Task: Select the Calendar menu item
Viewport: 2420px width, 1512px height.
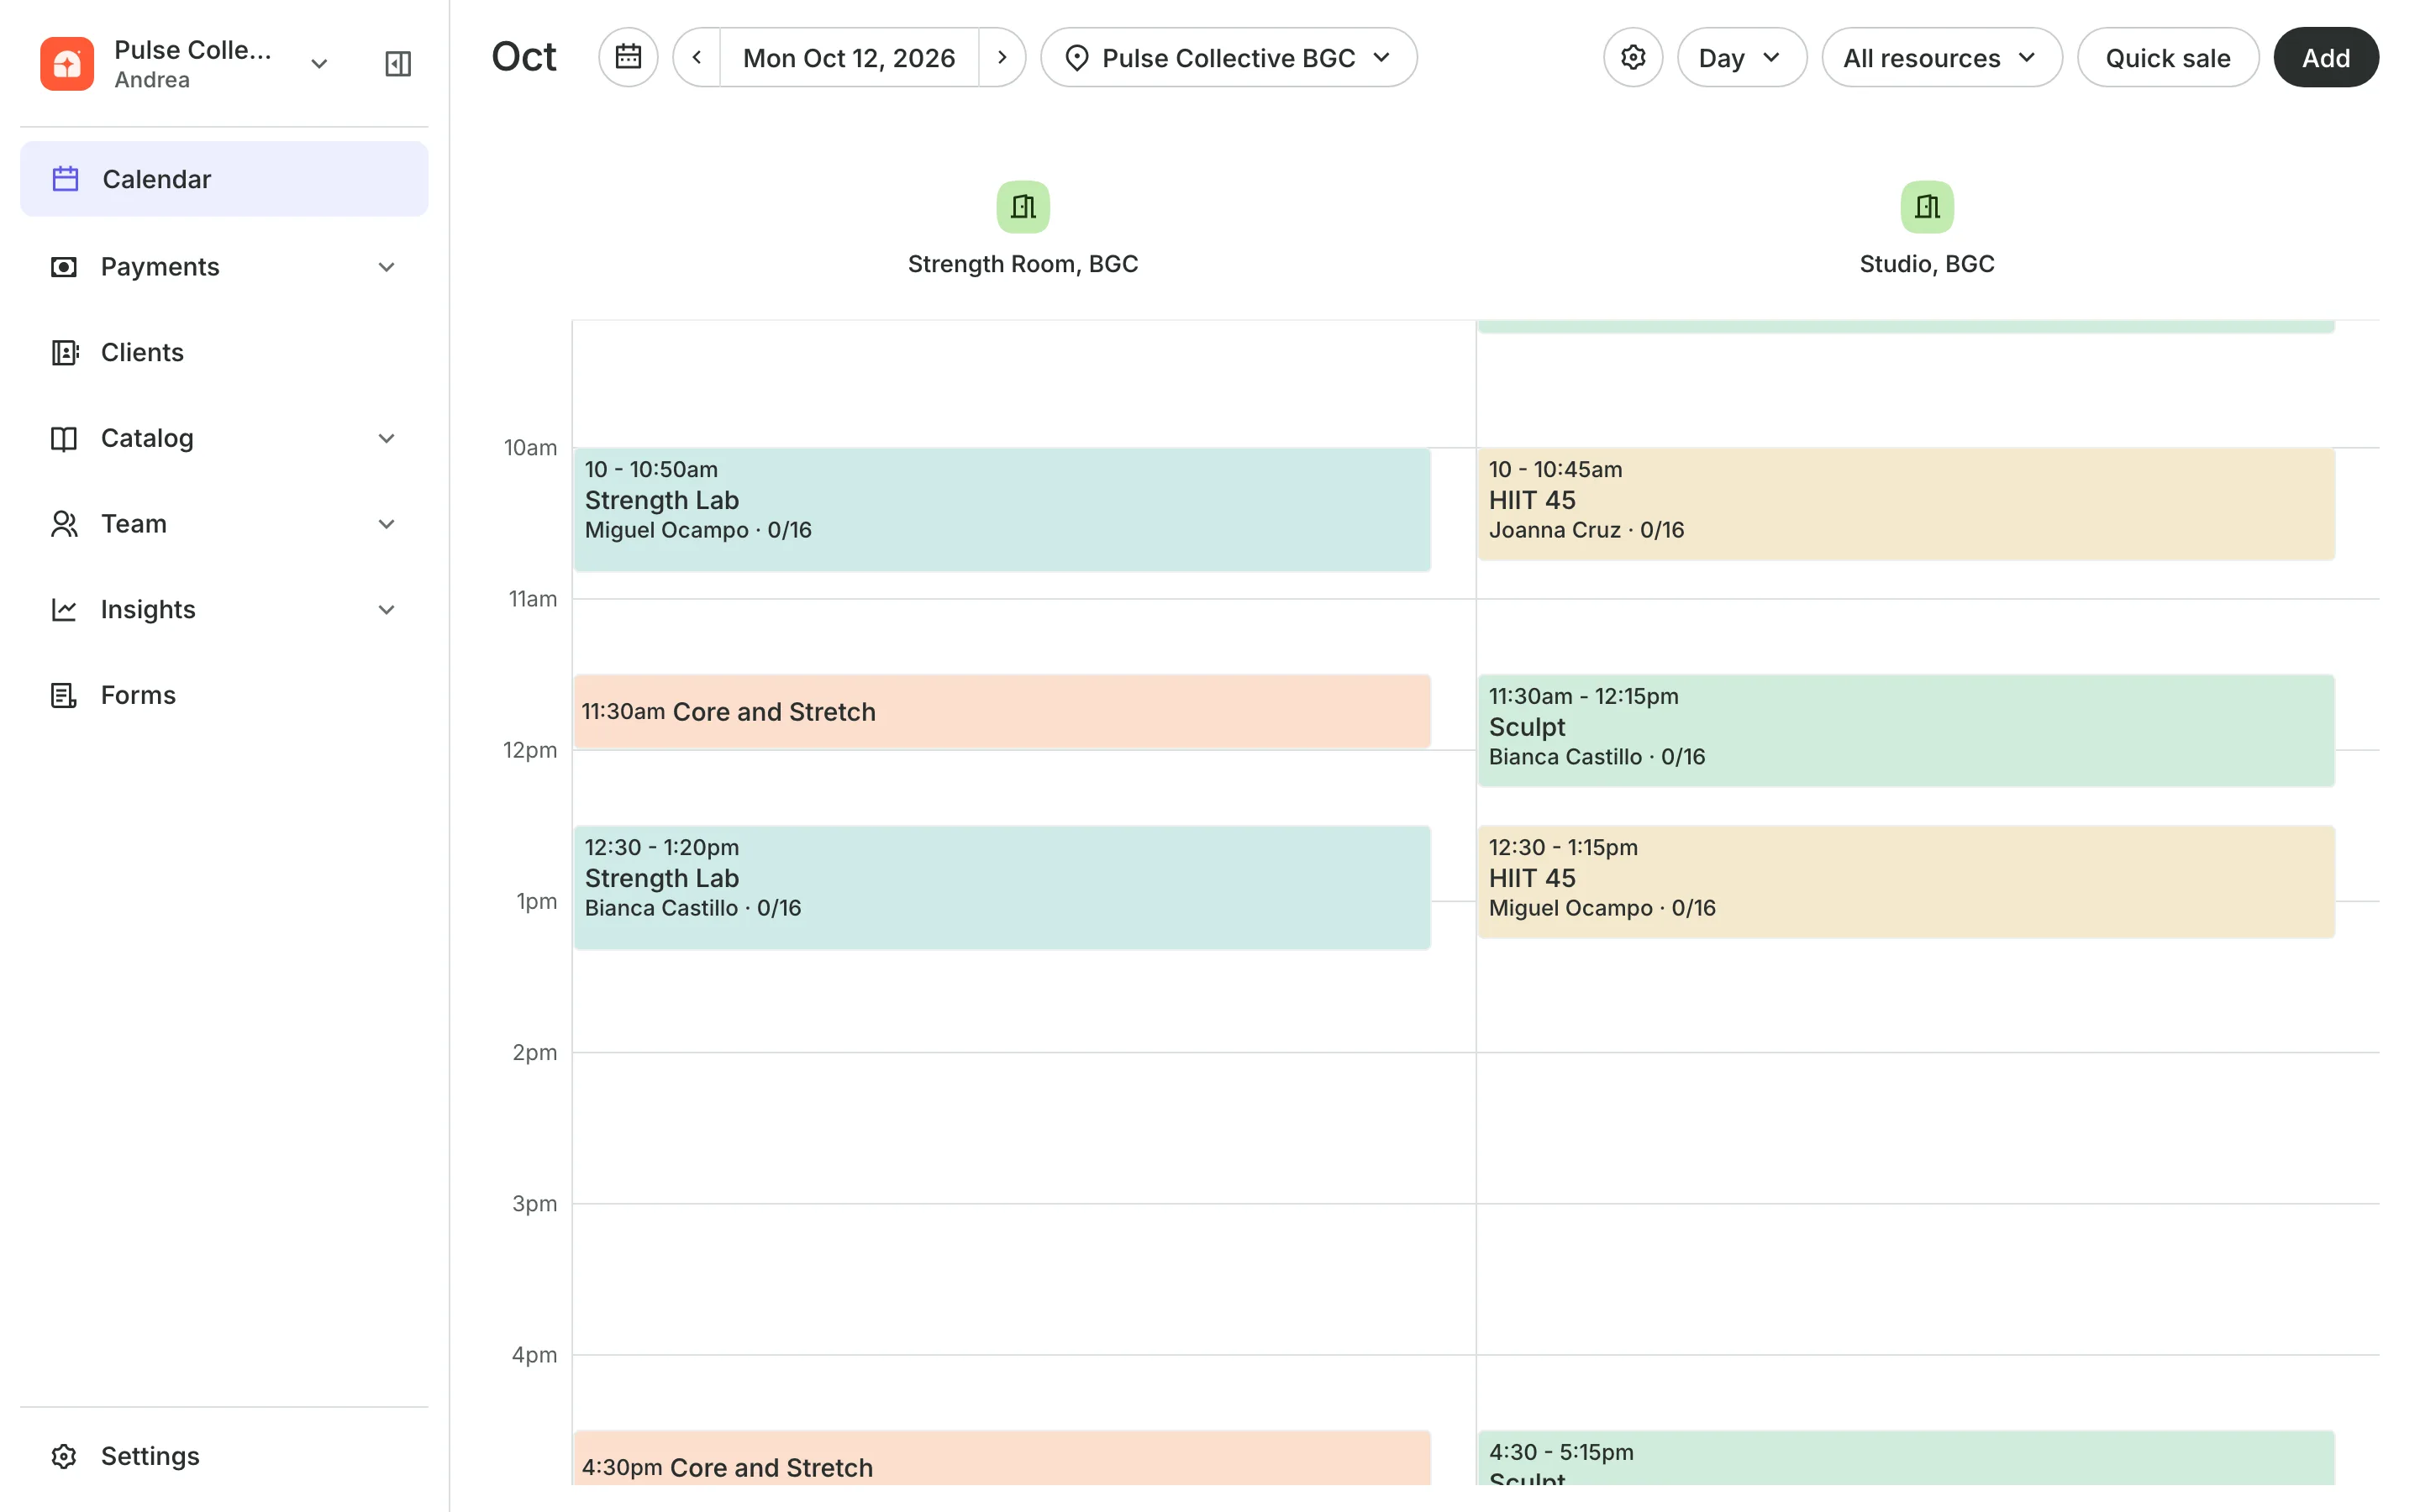Action: 224,179
